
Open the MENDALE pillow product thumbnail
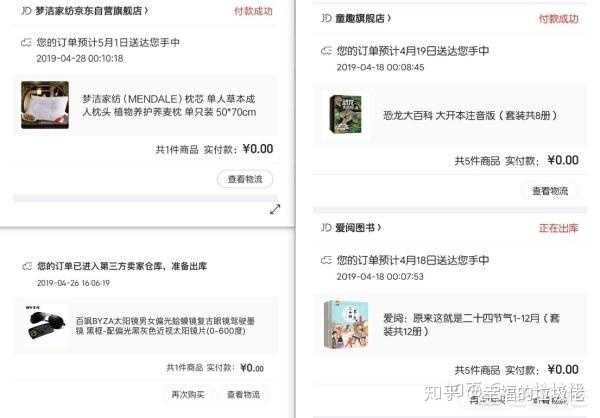point(45,105)
